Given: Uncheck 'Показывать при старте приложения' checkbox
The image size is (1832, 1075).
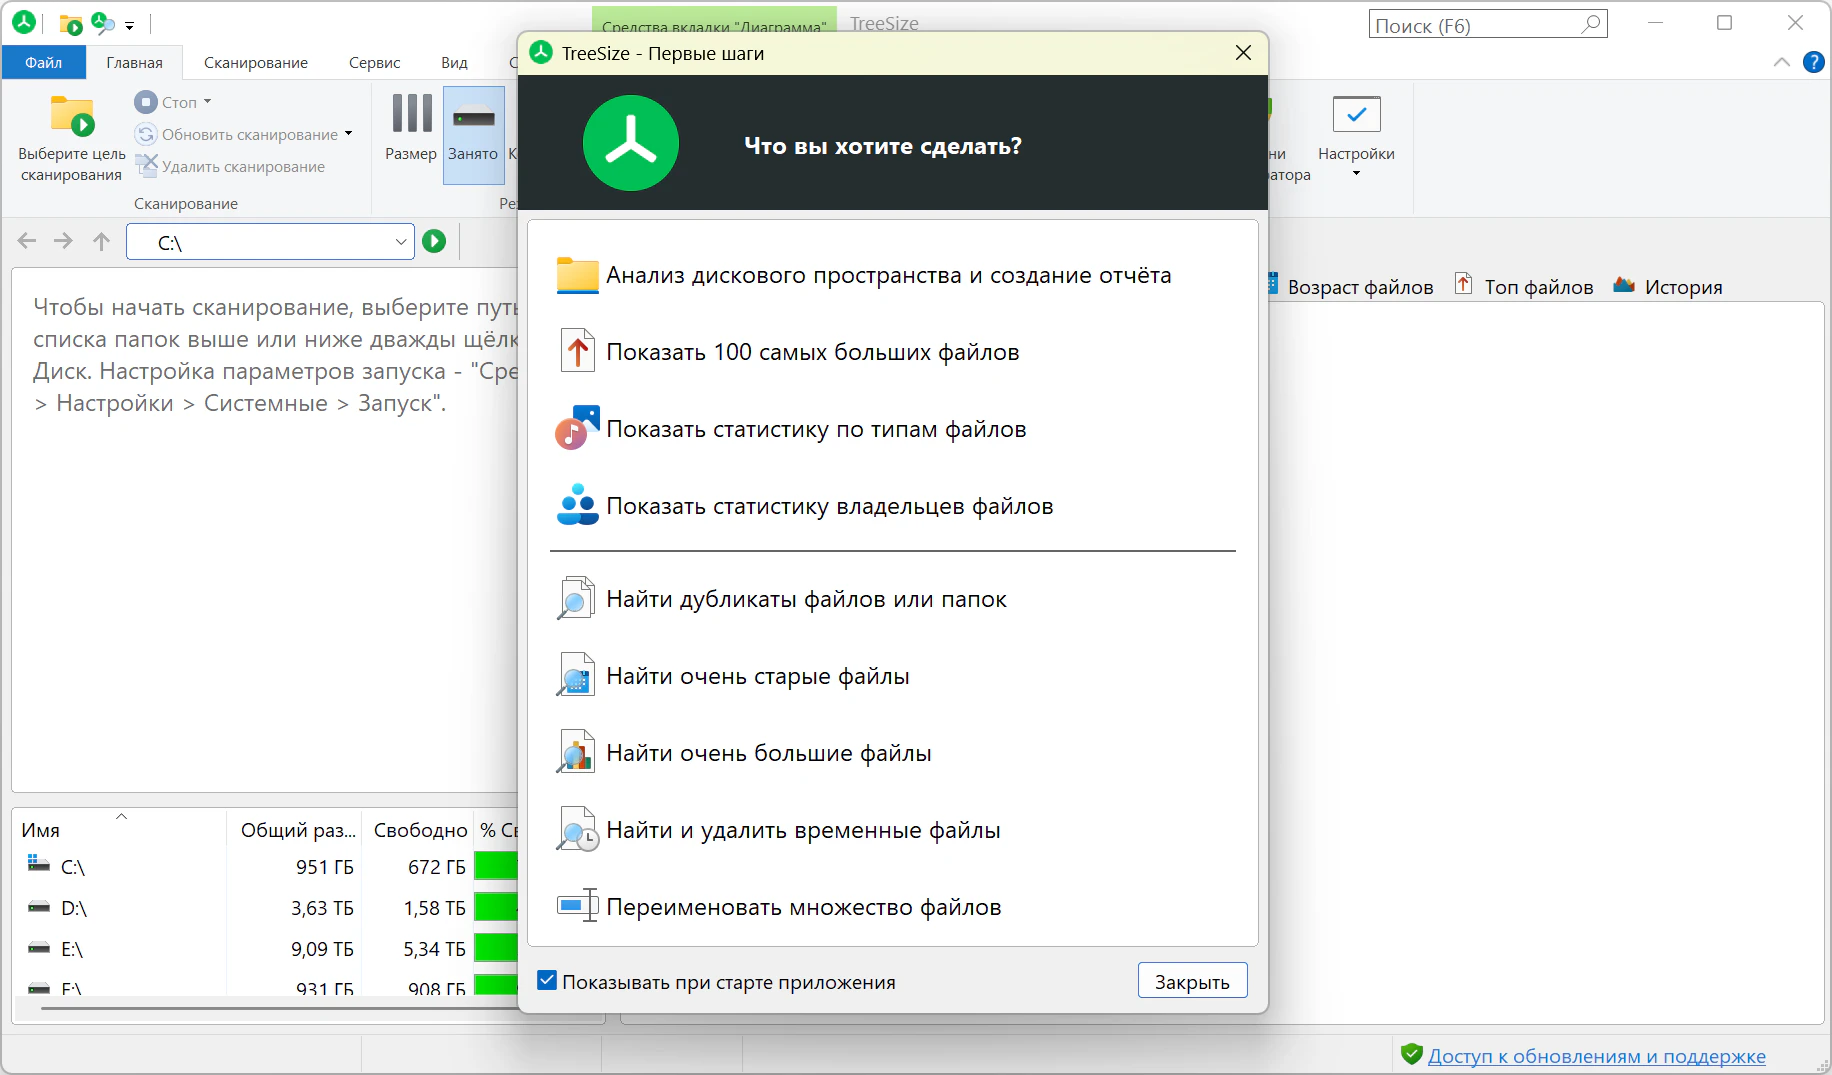Looking at the screenshot, I should click(x=547, y=981).
